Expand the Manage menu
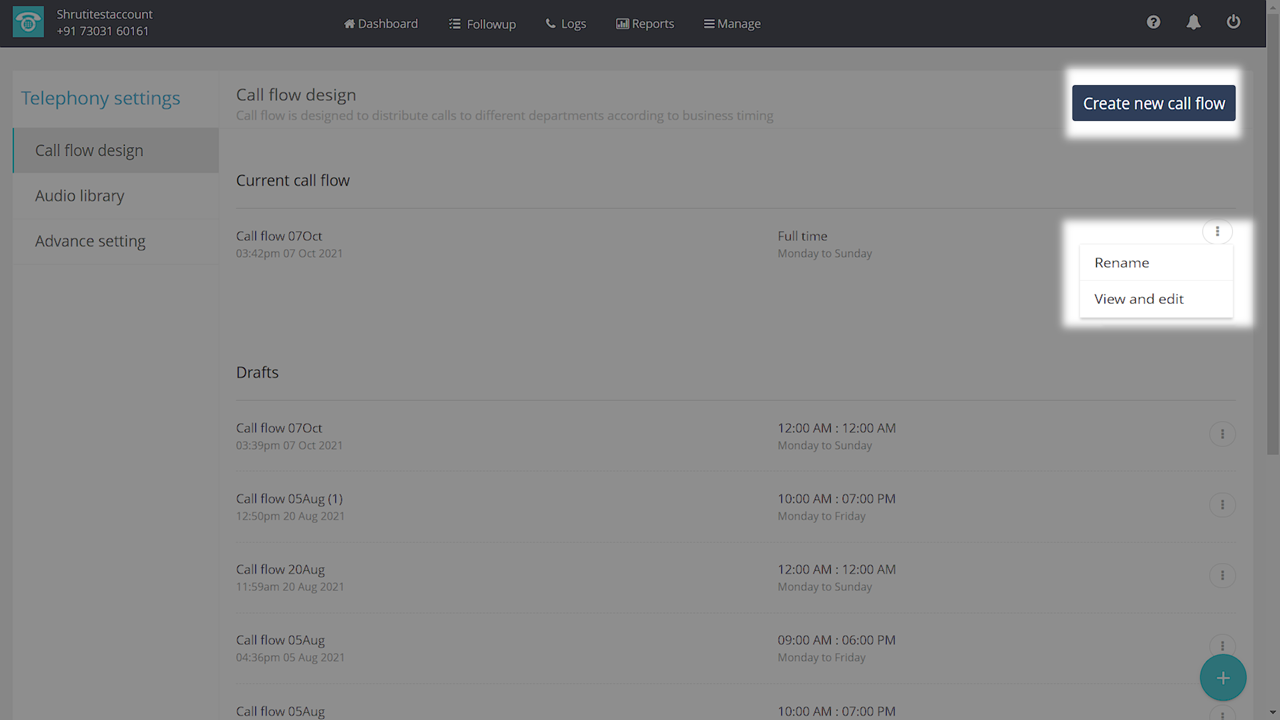Screen dimensions: 1280x720 click(x=732, y=23)
